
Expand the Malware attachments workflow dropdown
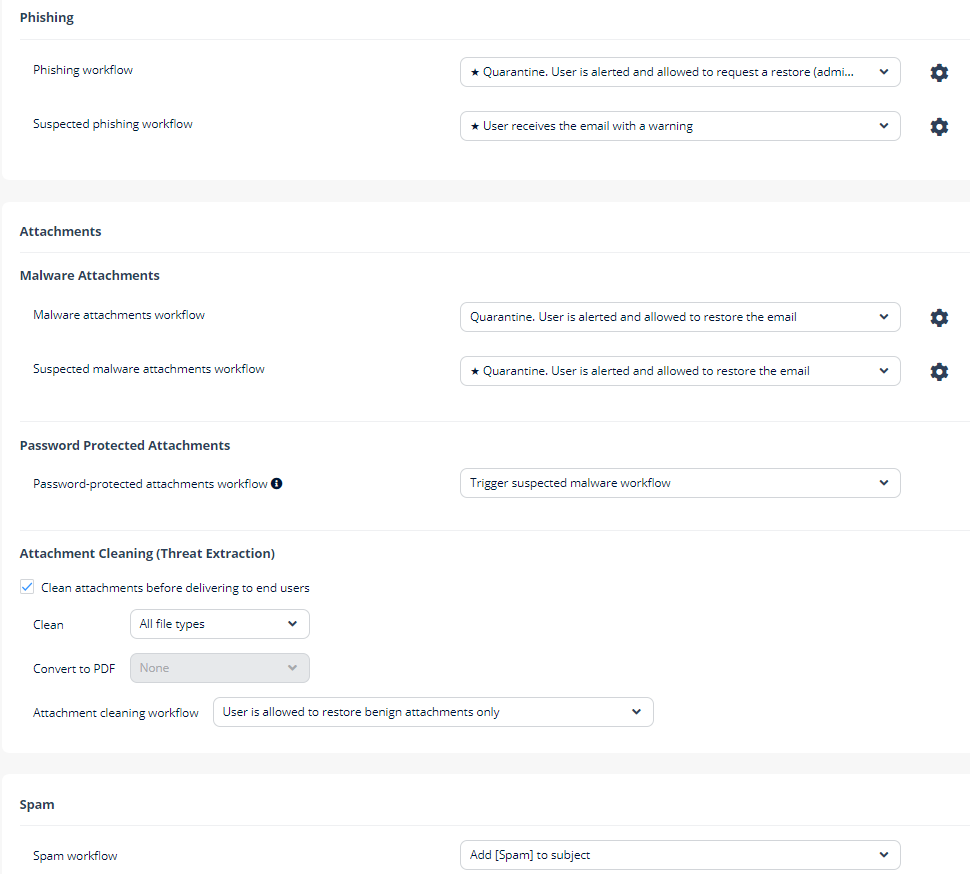tap(680, 317)
